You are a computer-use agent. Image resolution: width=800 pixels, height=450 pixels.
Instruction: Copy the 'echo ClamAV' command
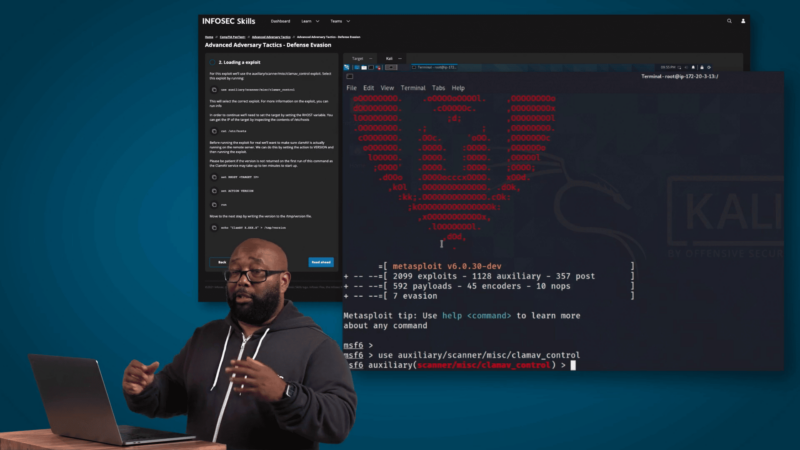click(215, 227)
